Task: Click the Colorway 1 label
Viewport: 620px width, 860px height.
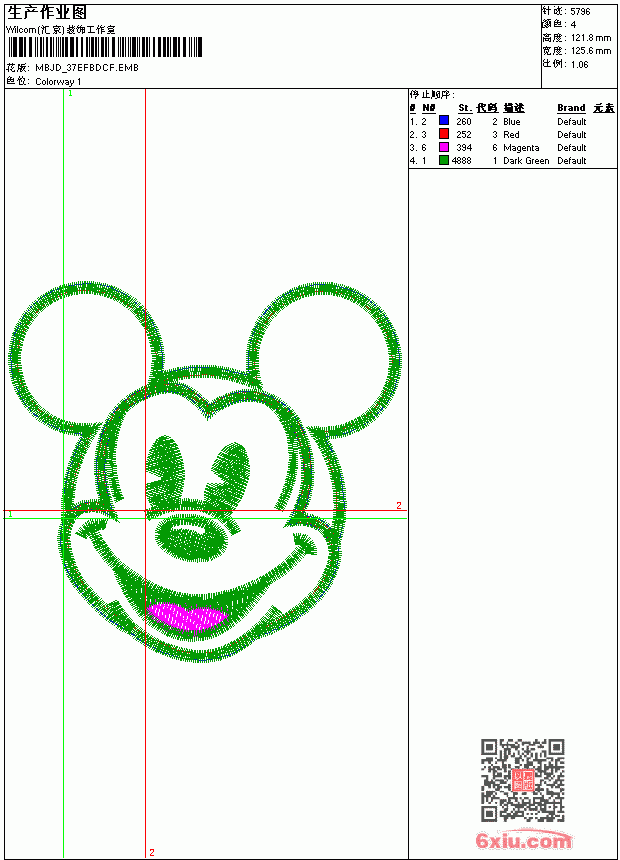Action: 58,82
